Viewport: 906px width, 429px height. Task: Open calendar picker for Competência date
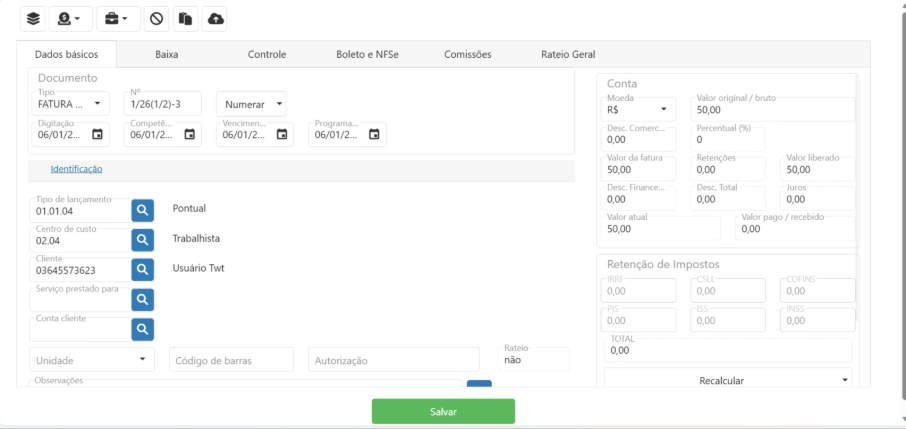tap(190, 135)
